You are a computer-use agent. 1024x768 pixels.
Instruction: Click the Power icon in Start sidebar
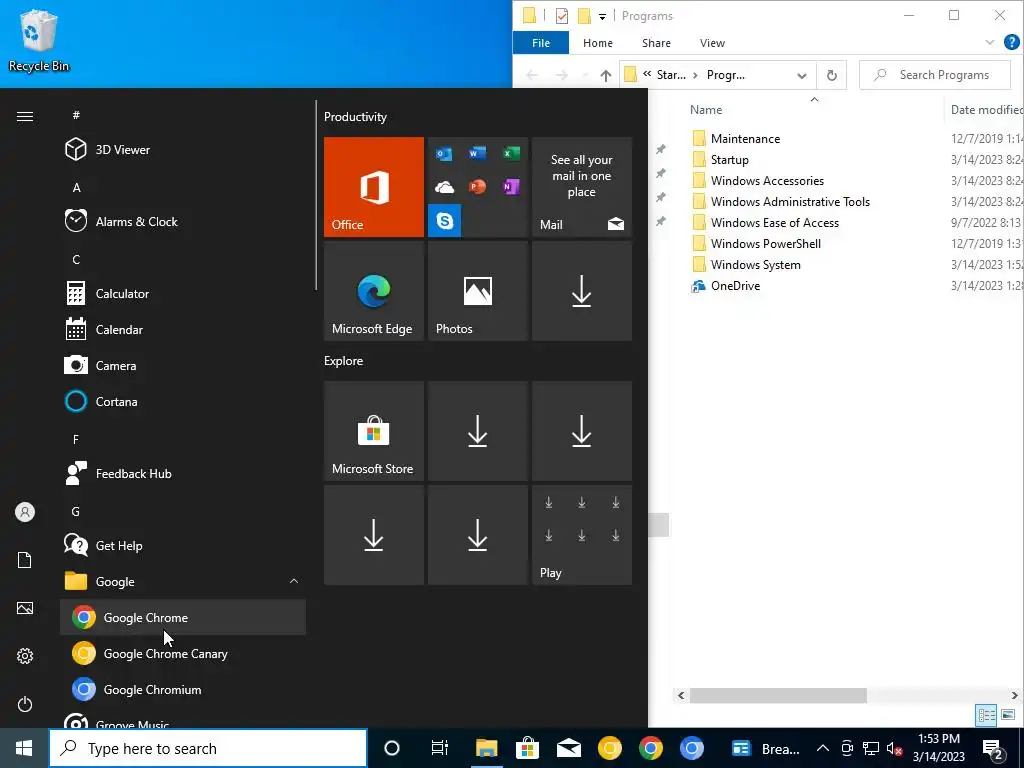[x=25, y=704]
